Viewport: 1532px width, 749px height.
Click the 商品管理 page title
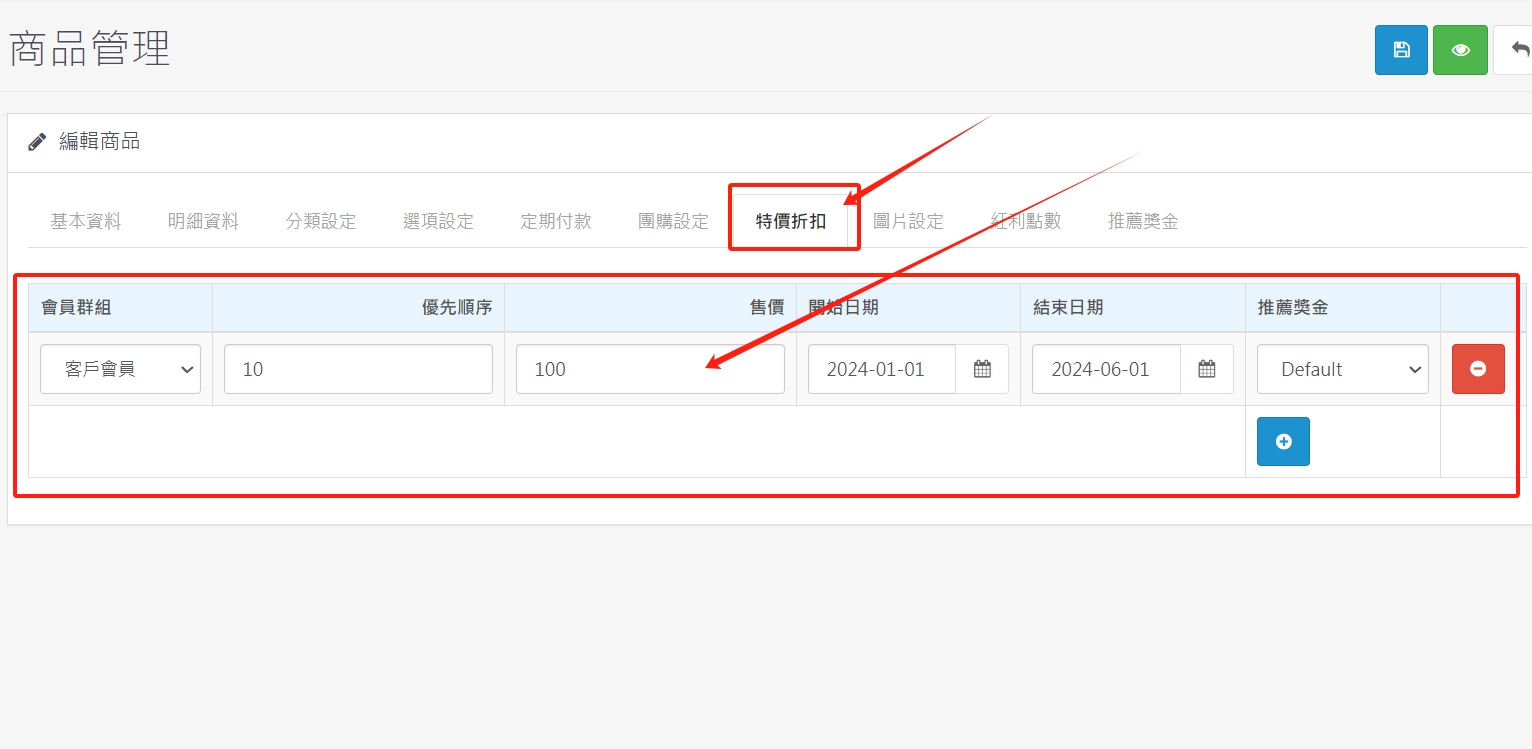[90, 48]
